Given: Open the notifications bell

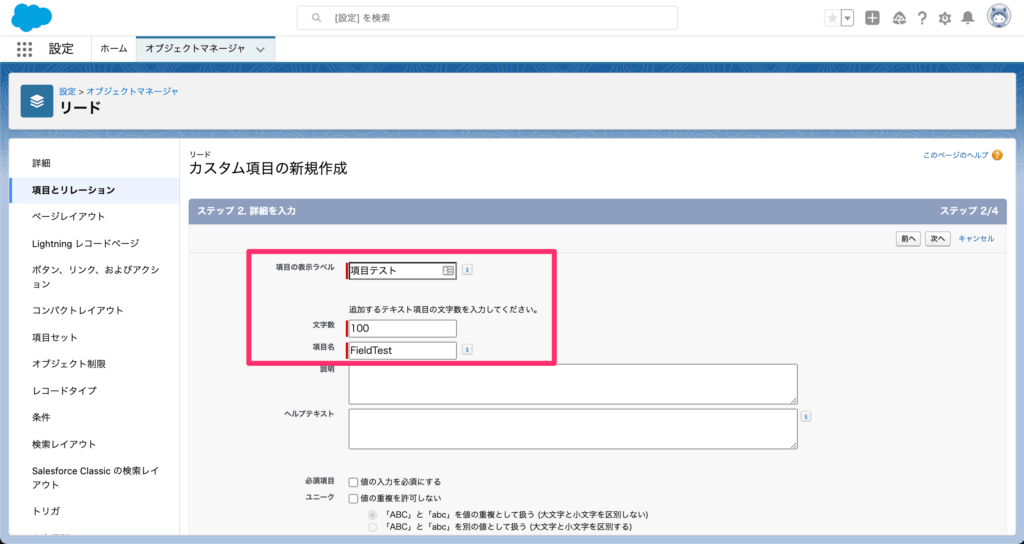Looking at the screenshot, I should click(x=967, y=18).
